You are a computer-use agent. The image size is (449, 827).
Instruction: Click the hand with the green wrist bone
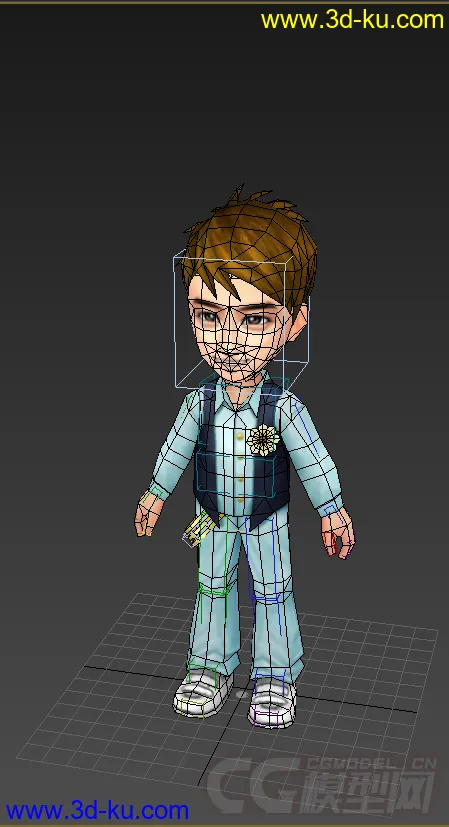click(x=149, y=513)
